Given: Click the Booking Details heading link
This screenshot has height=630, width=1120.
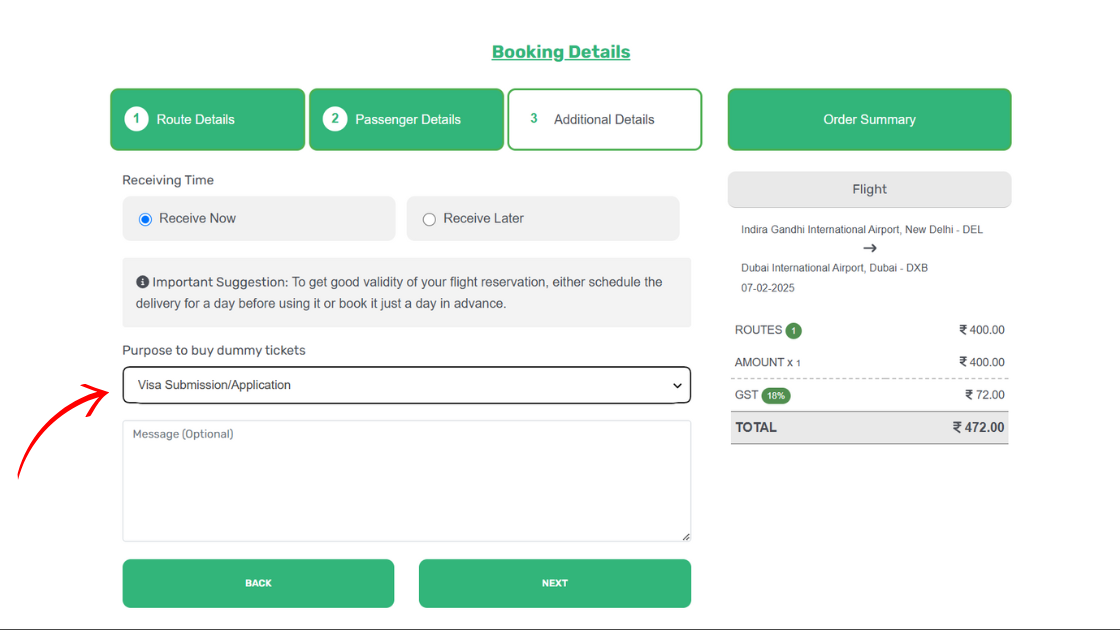Looking at the screenshot, I should 560,52.
